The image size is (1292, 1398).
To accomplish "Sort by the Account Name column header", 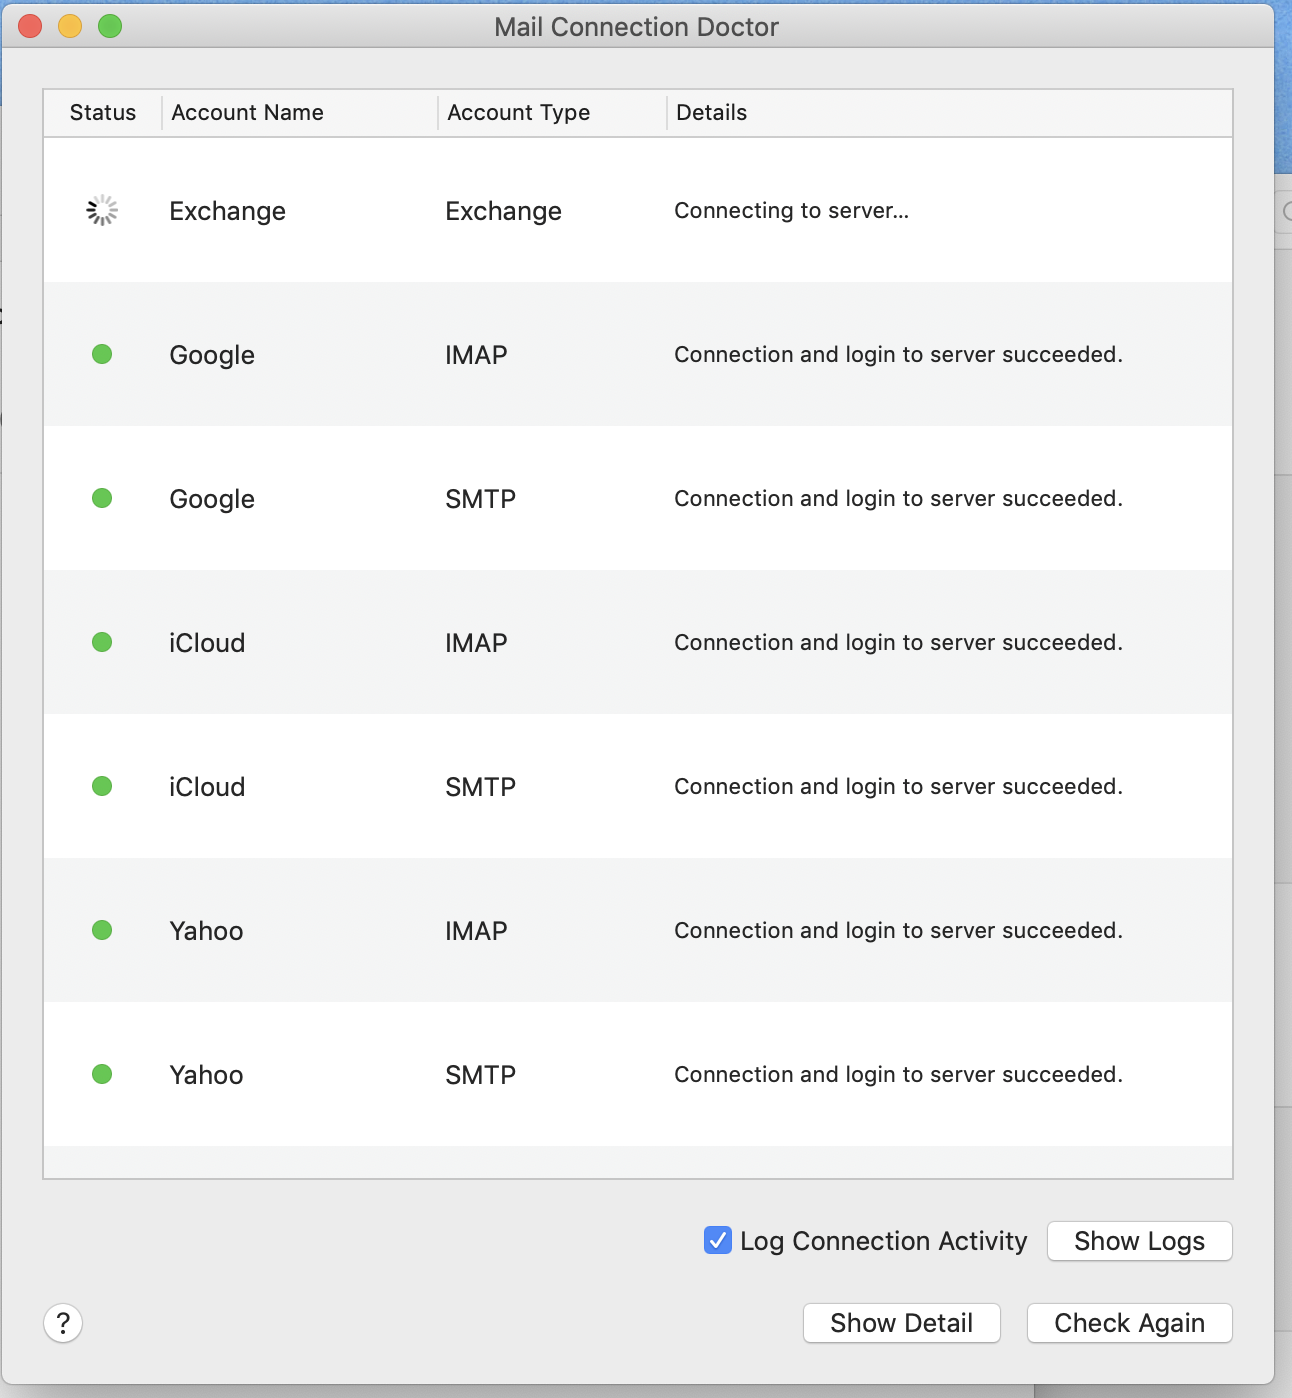I will coord(248,113).
